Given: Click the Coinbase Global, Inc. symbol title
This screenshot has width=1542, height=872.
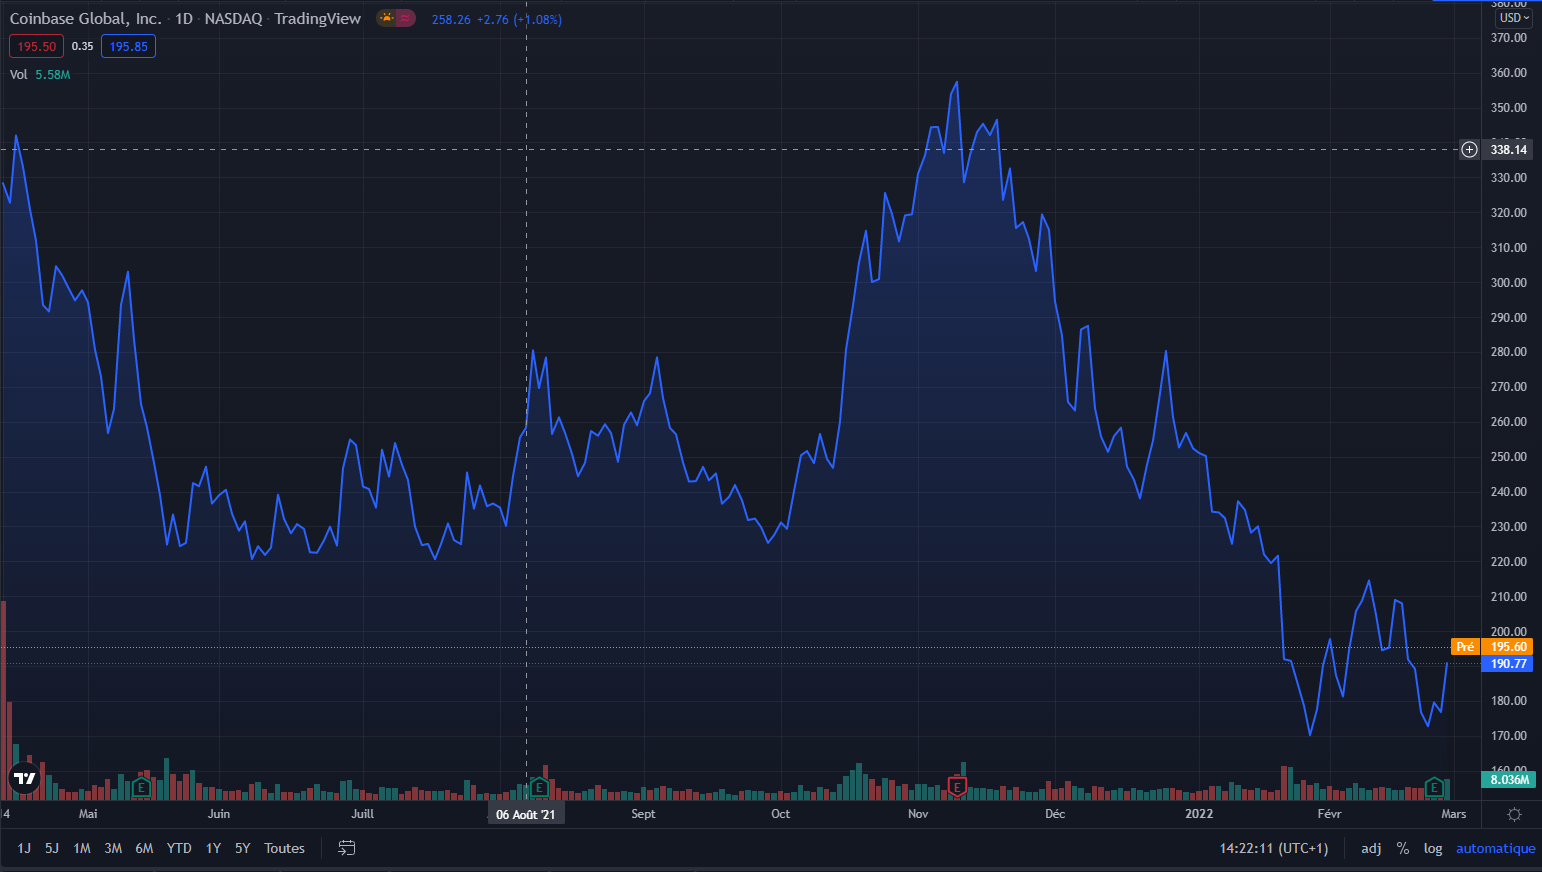Looking at the screenshot, I should [x=85, y=18].
